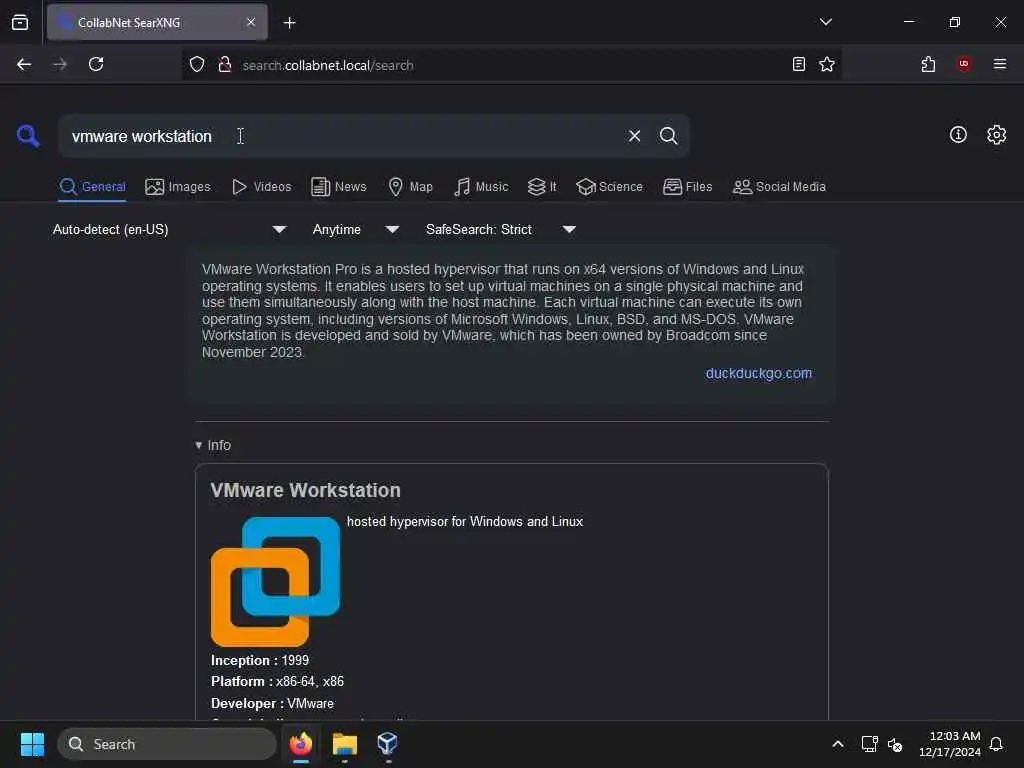List all tabs dropdown arrow

click(825, 22)
